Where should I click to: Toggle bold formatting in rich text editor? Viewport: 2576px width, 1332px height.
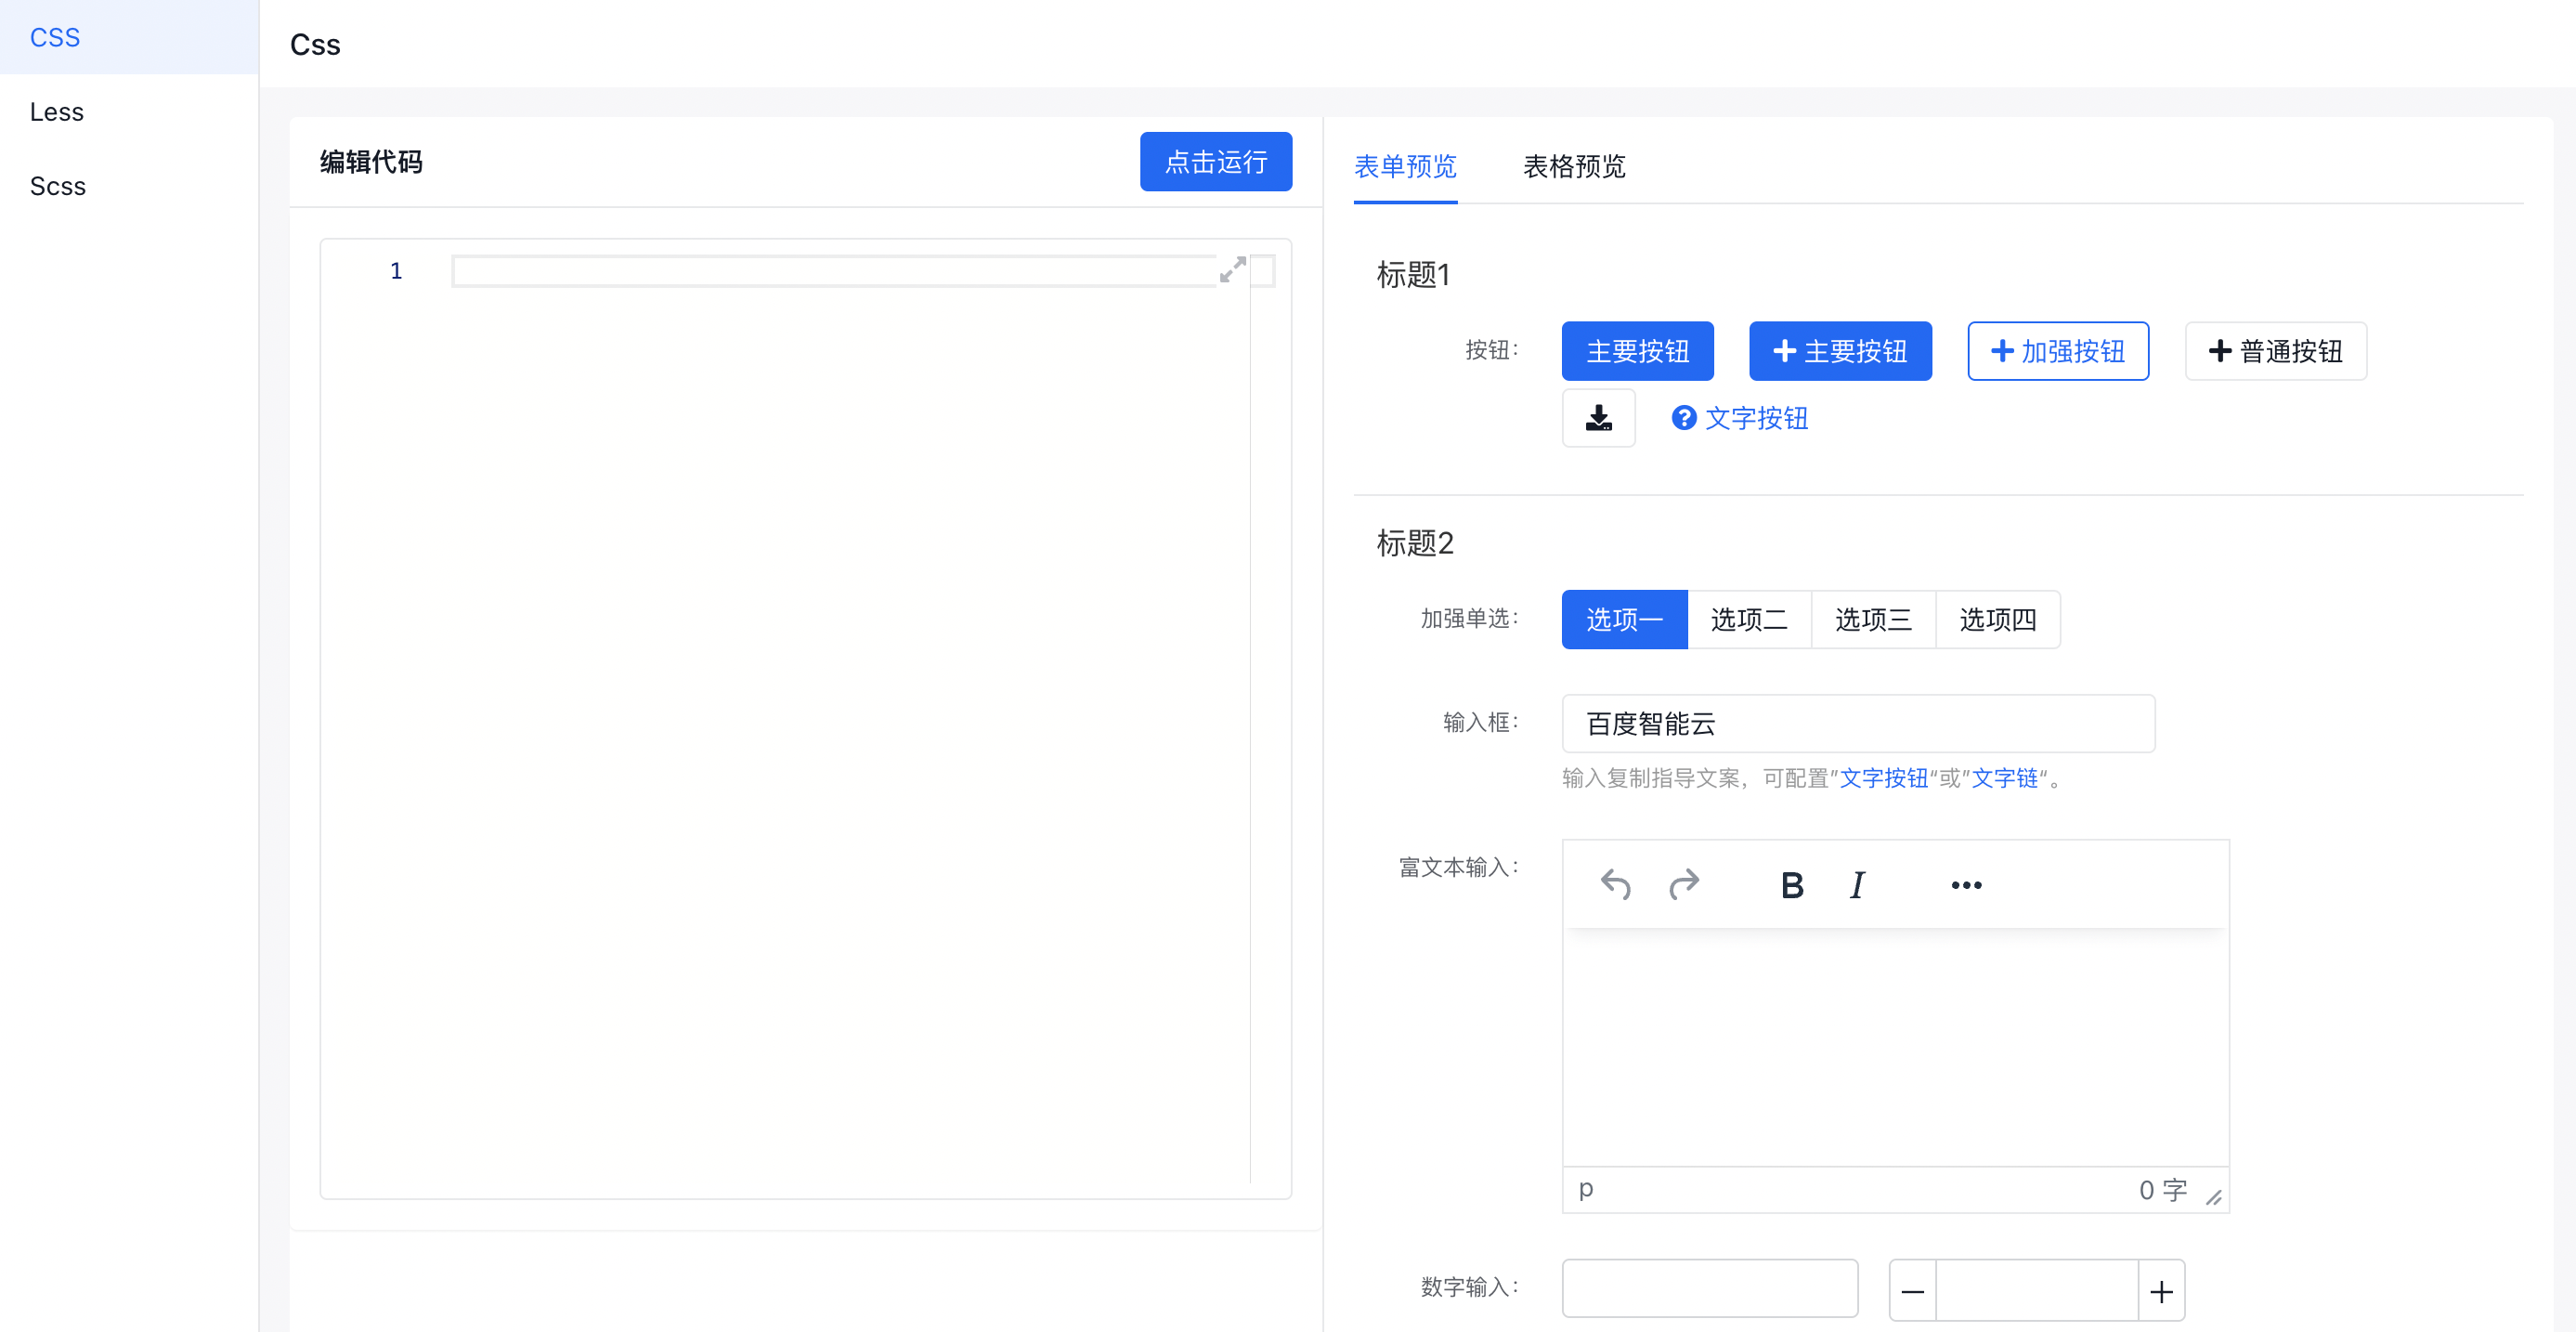(1791, 885)
